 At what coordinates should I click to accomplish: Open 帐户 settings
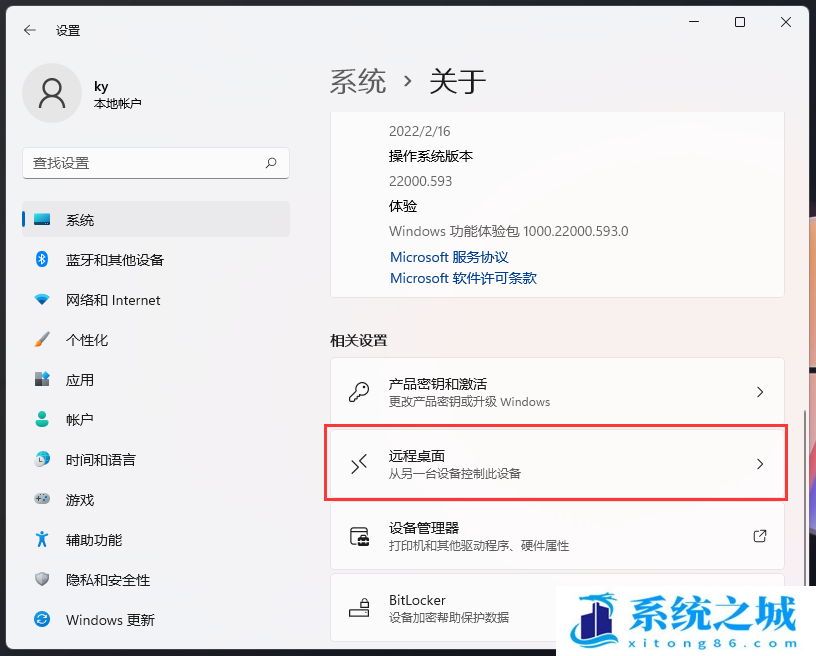tap(156, 420)
